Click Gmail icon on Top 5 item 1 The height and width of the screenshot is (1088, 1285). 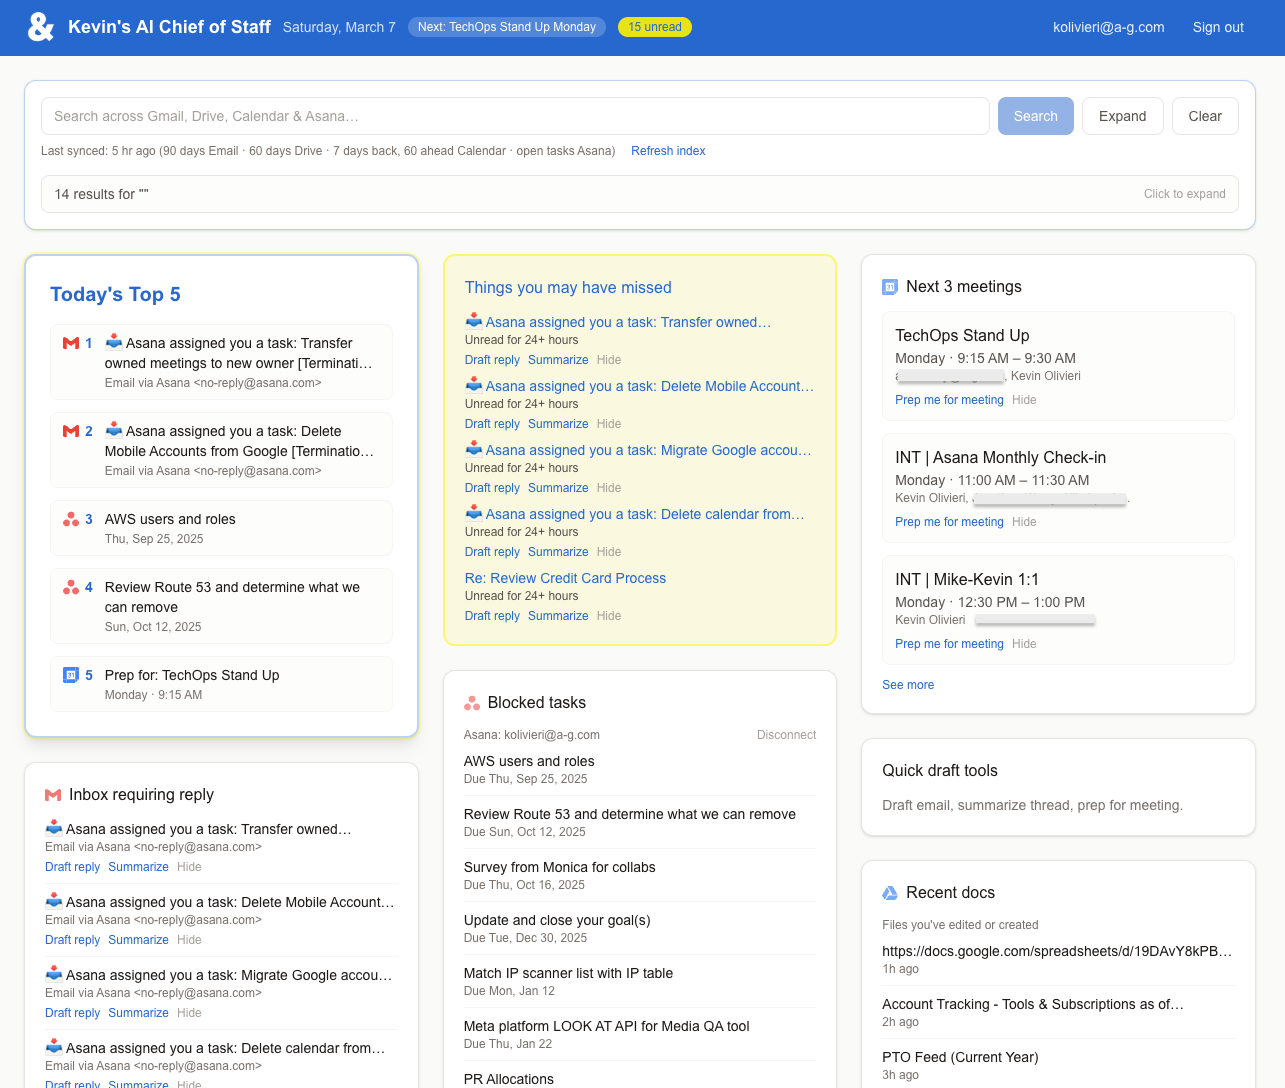click(71, 343)
